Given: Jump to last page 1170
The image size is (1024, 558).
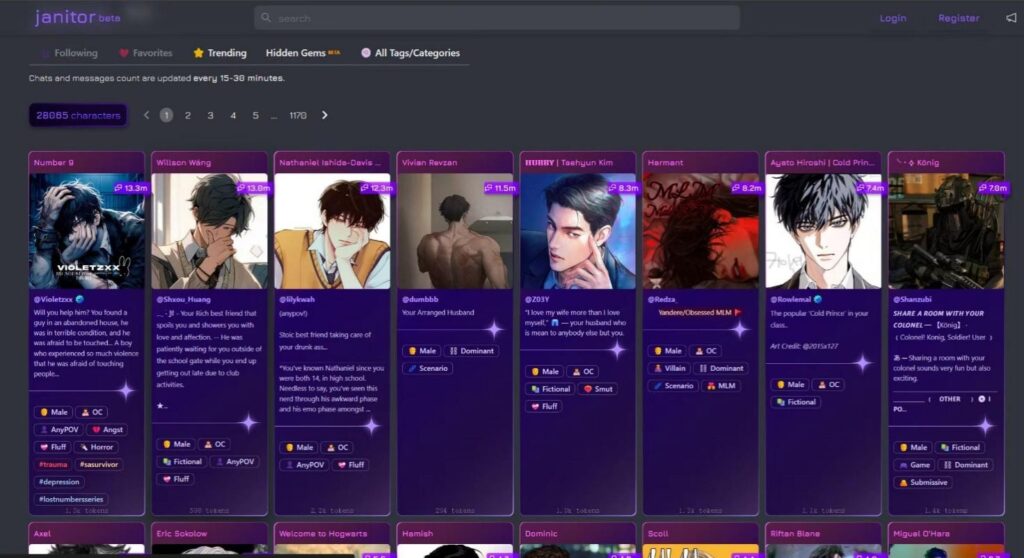Looking at the screenshot, I should click(297, 115).
